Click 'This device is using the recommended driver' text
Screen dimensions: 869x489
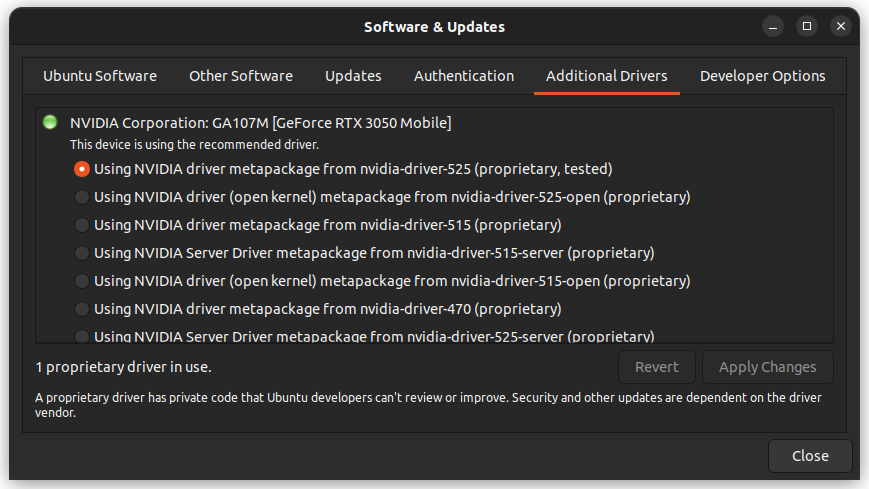pos(194,145)
